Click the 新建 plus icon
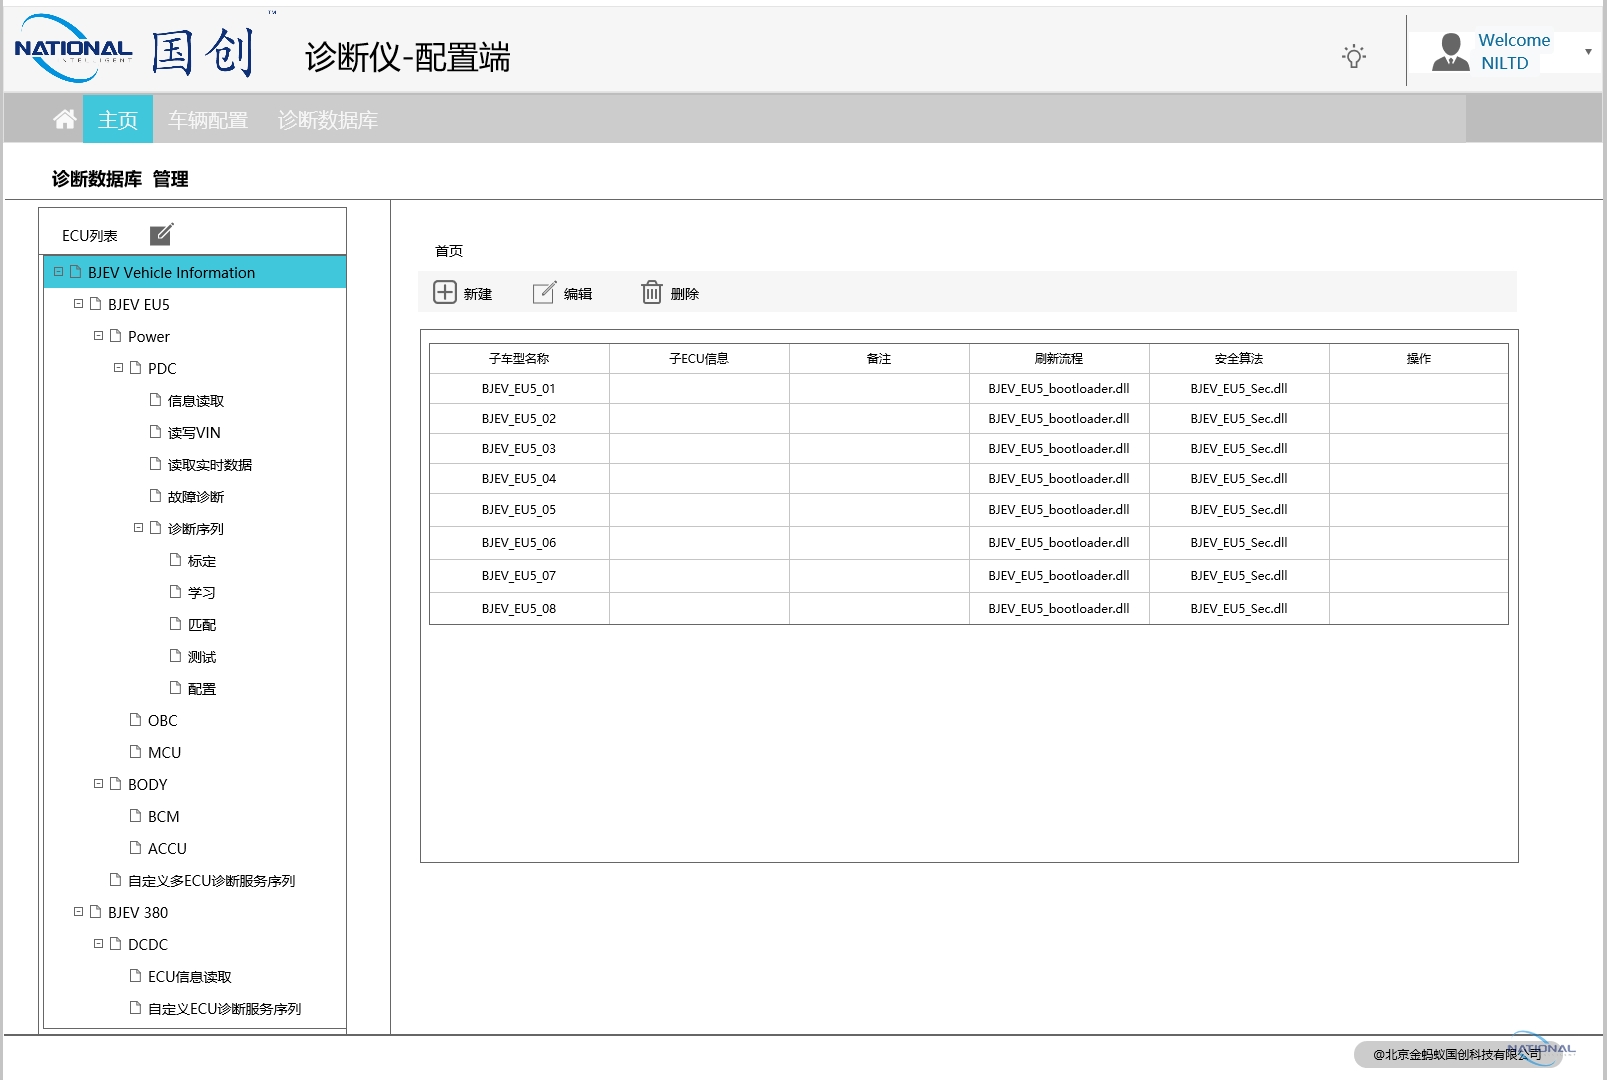1607x1080 pixels. [x=445, y=292]
